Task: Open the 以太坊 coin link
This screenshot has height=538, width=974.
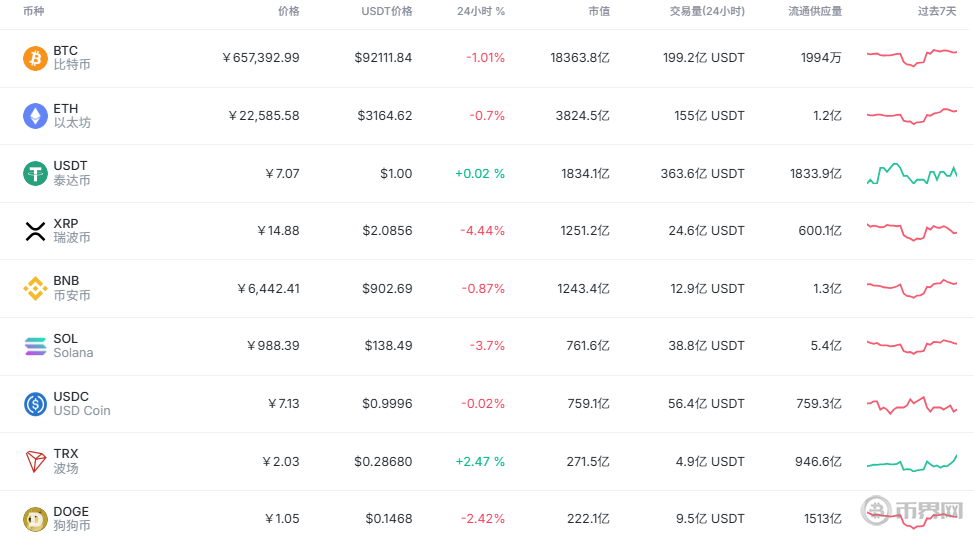Action: pyautogui.click(x=72, y=123)
